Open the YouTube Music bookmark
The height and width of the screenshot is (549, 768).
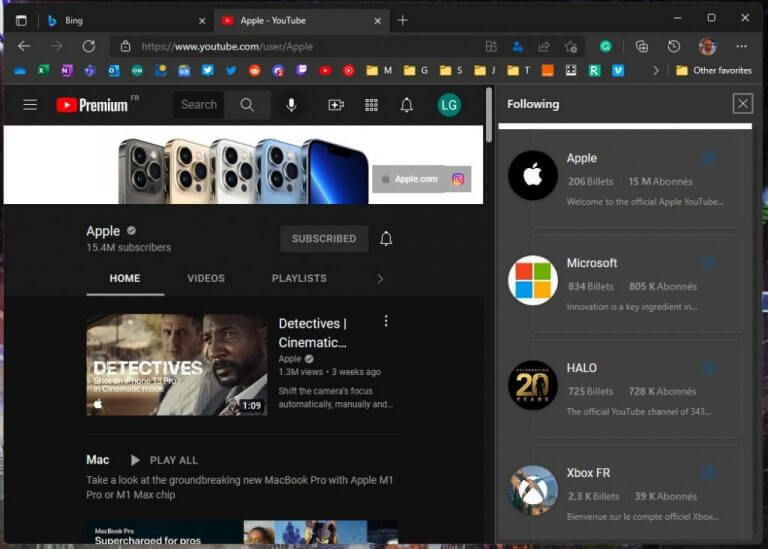[x=348, y=71]
